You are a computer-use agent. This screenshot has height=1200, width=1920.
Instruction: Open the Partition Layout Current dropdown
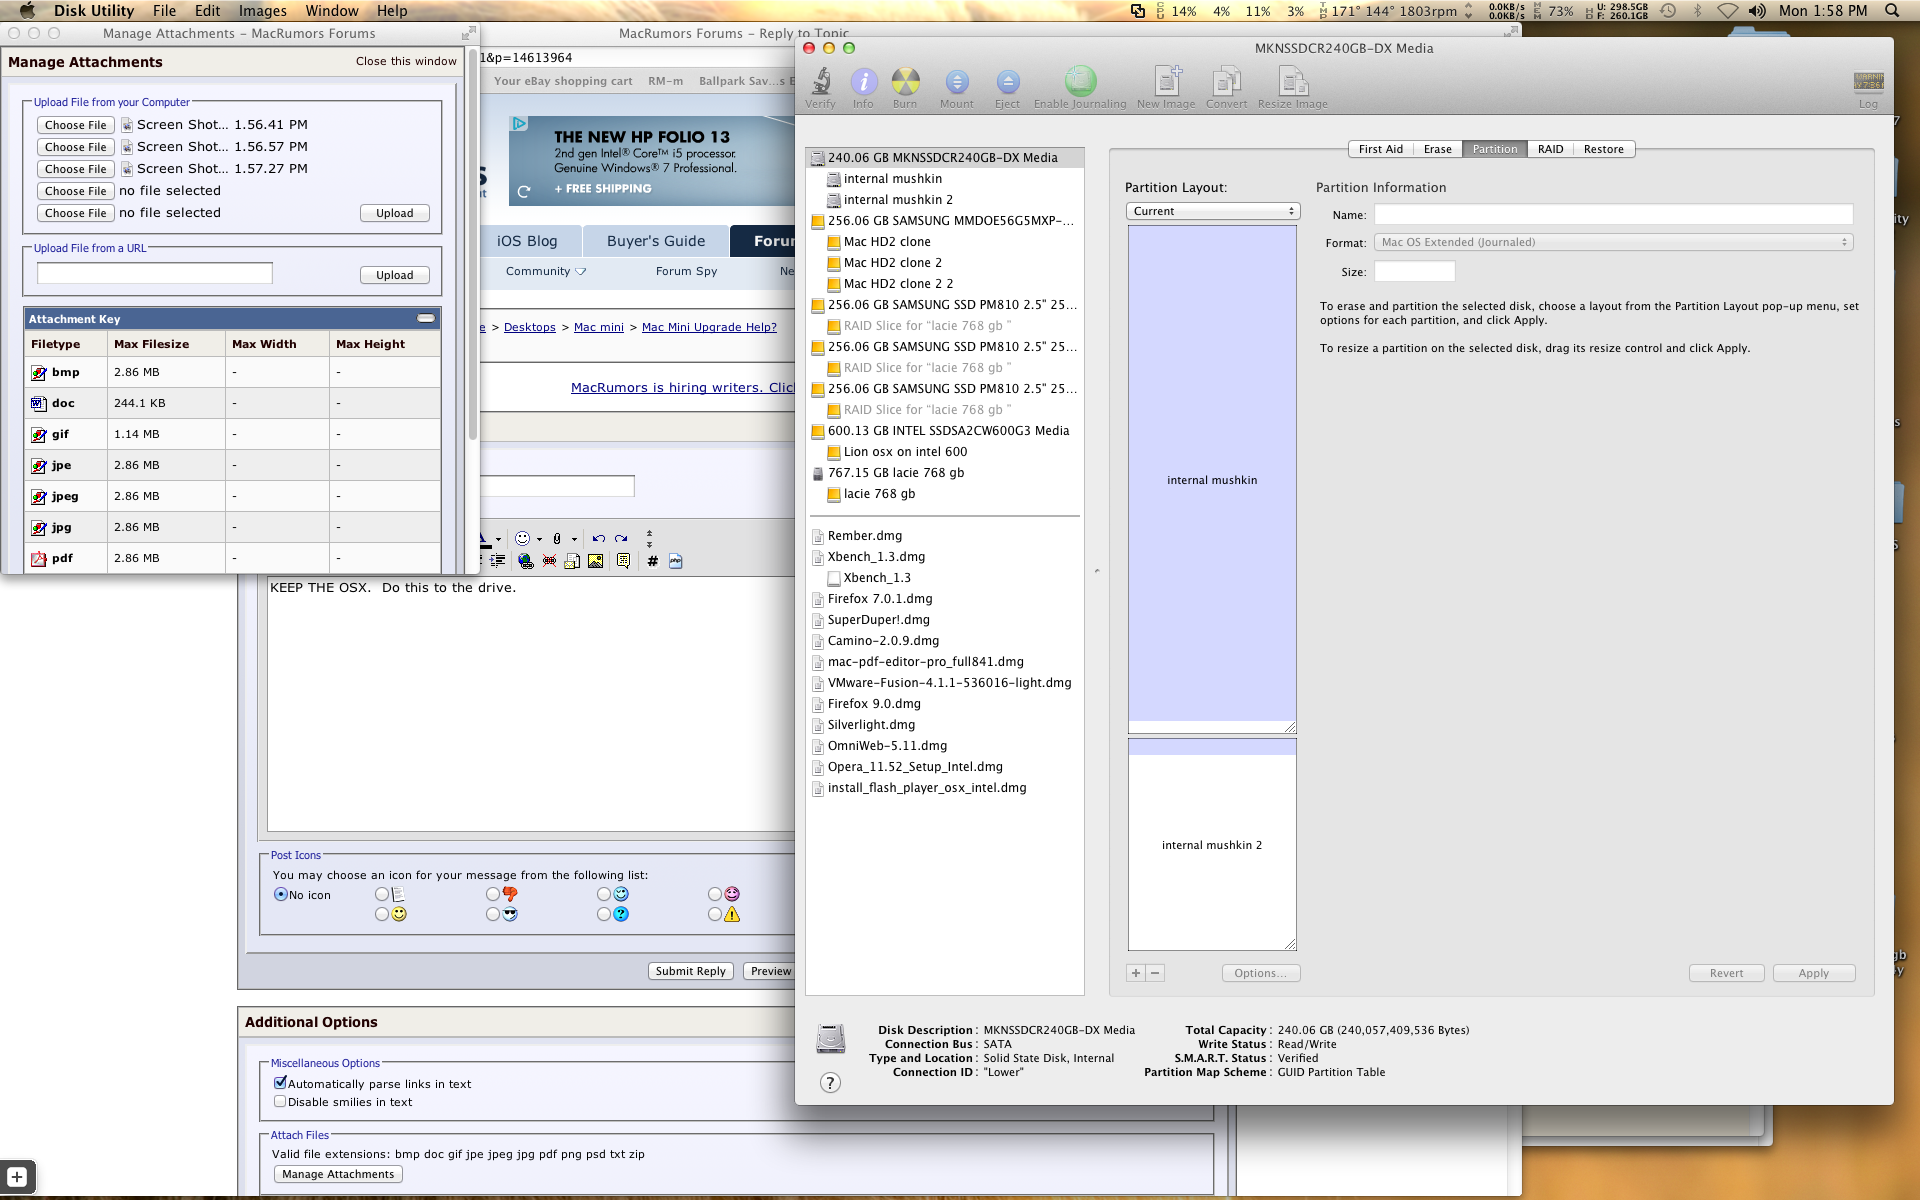click(x=1212, y=211)
